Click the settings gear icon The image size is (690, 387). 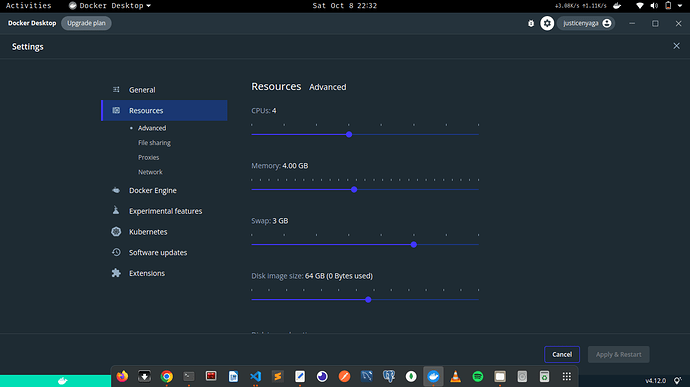547,23
